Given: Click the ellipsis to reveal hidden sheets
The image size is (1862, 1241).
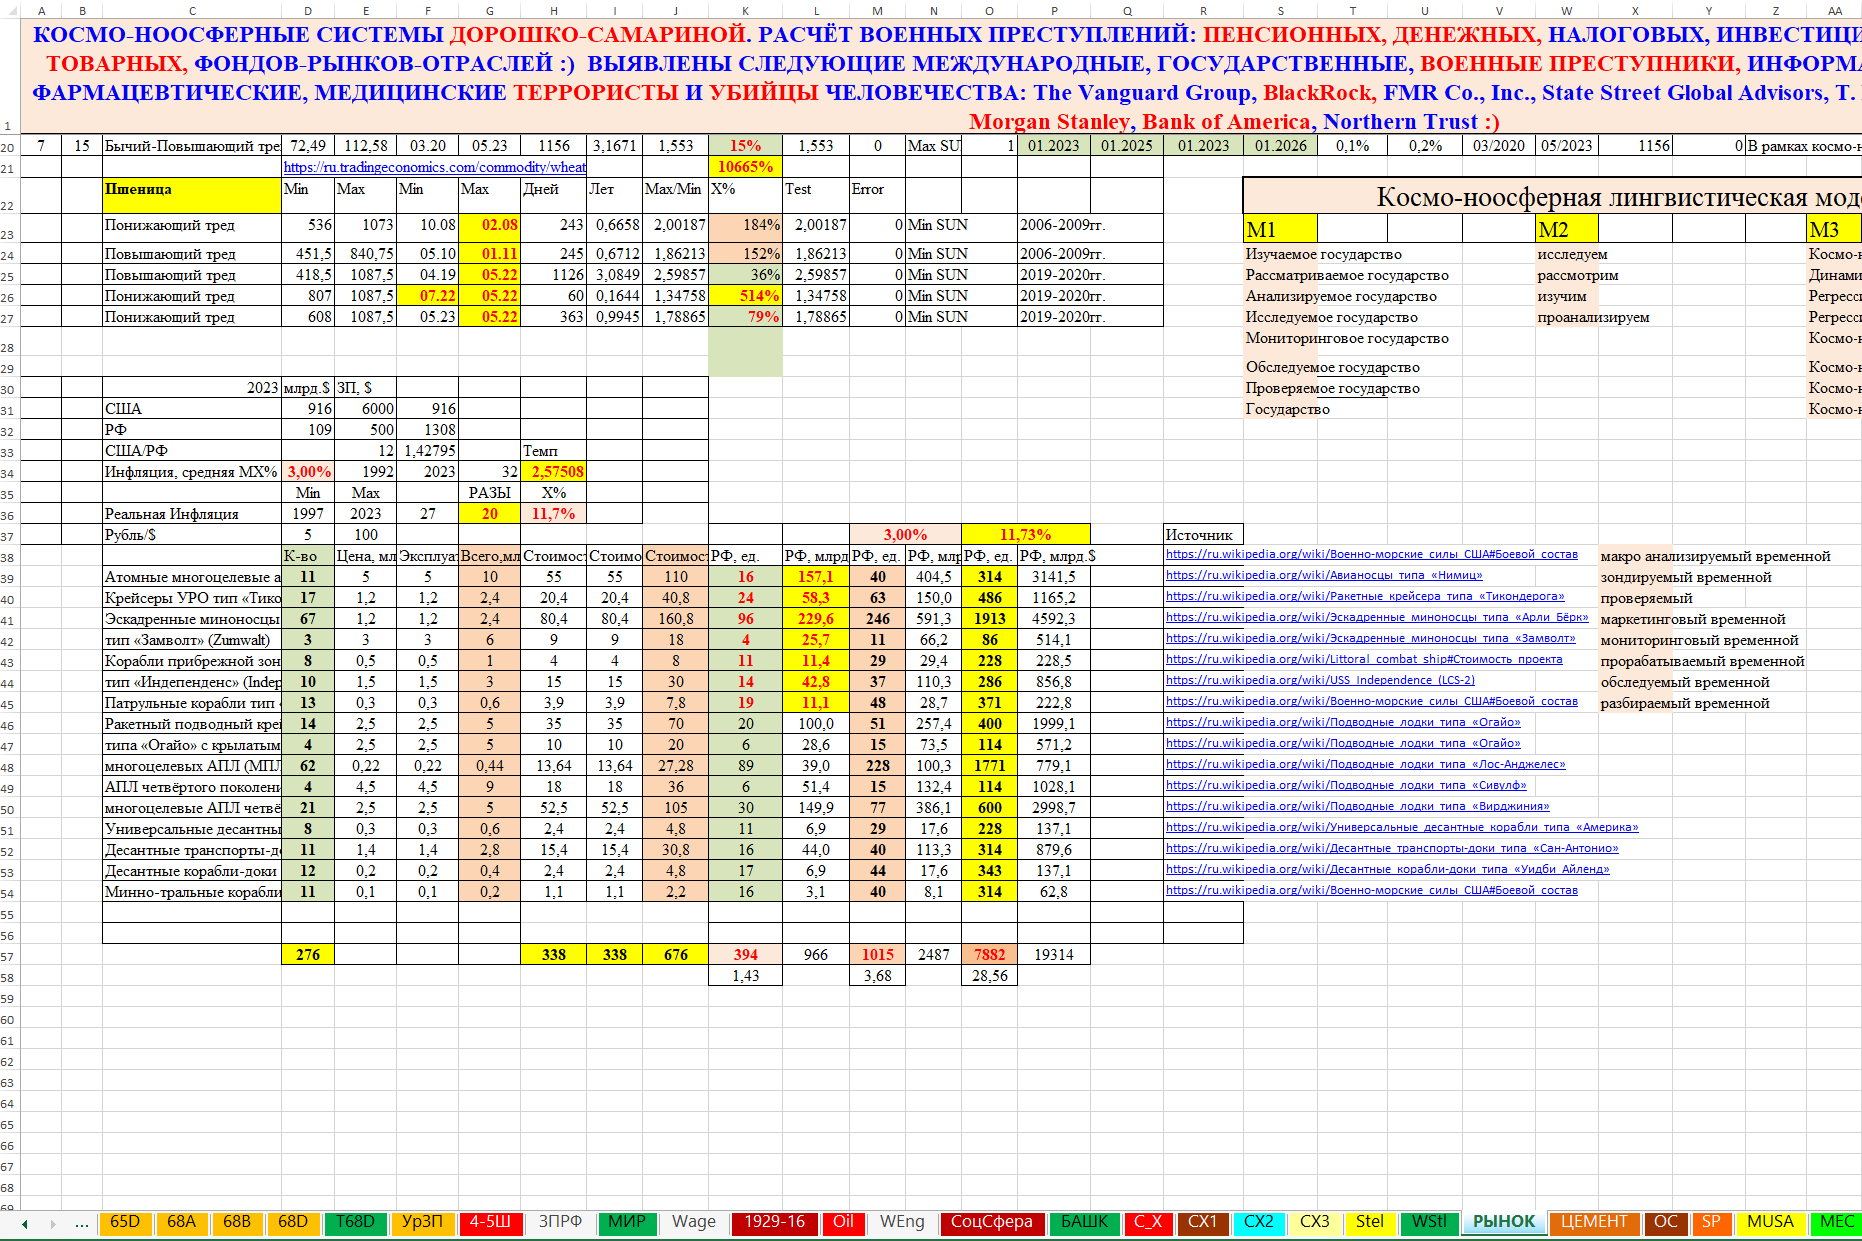Looking at the screenshot, I should pyautogui.click(x=81, y=1223).
